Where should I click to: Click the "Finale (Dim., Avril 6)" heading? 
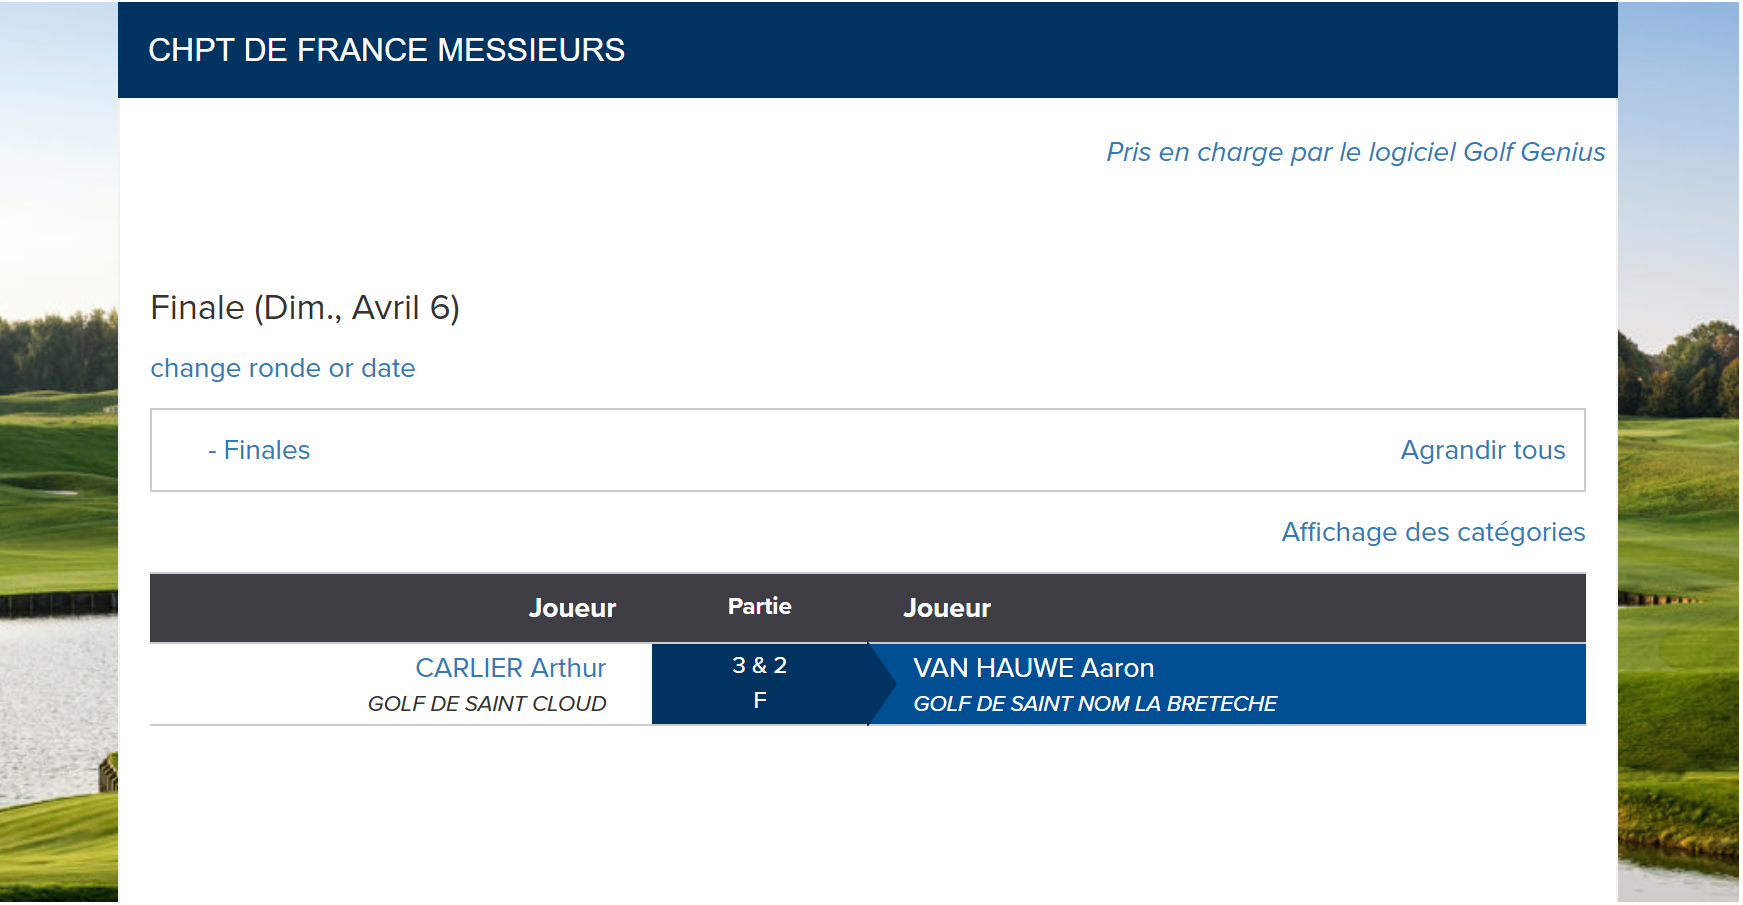[305, 308]
